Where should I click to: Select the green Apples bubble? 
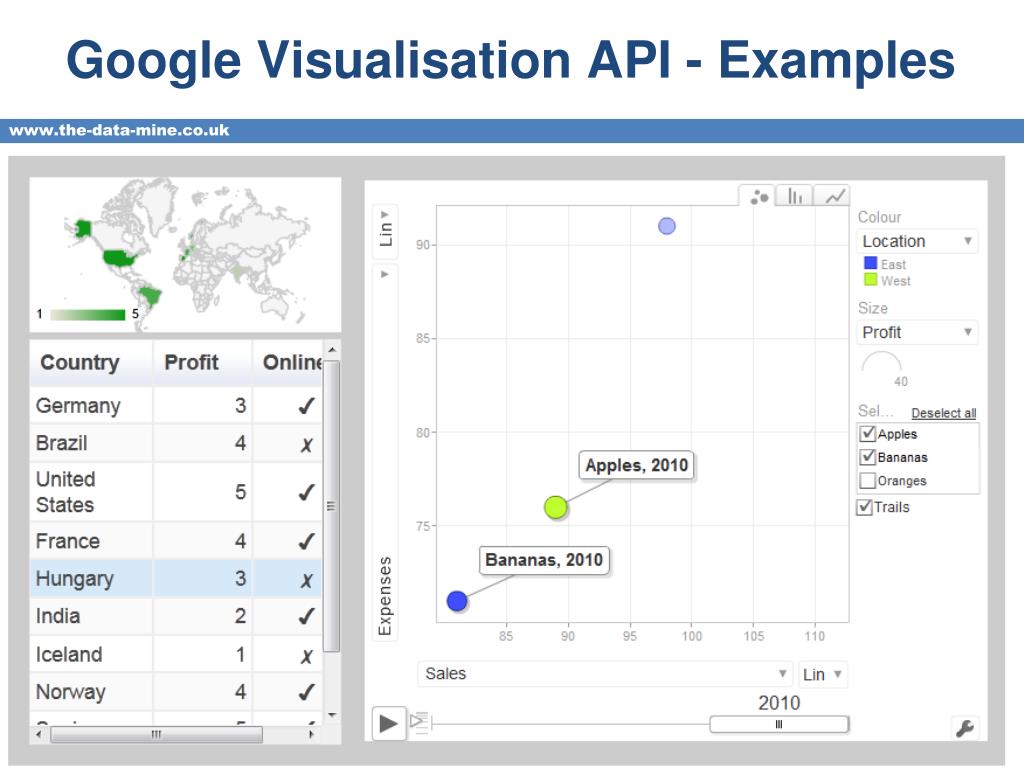tap(556, 507)
